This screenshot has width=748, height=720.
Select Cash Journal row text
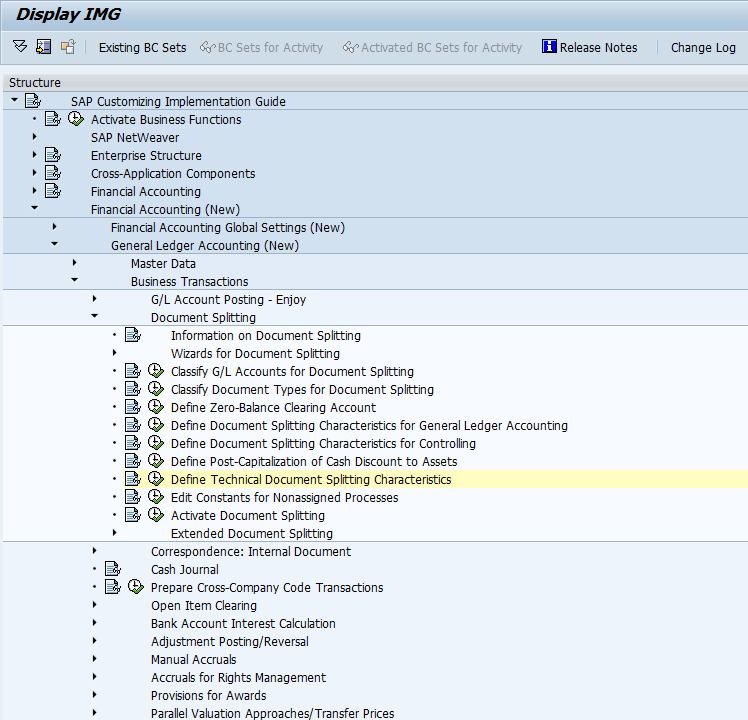click(x=185, y=570)
